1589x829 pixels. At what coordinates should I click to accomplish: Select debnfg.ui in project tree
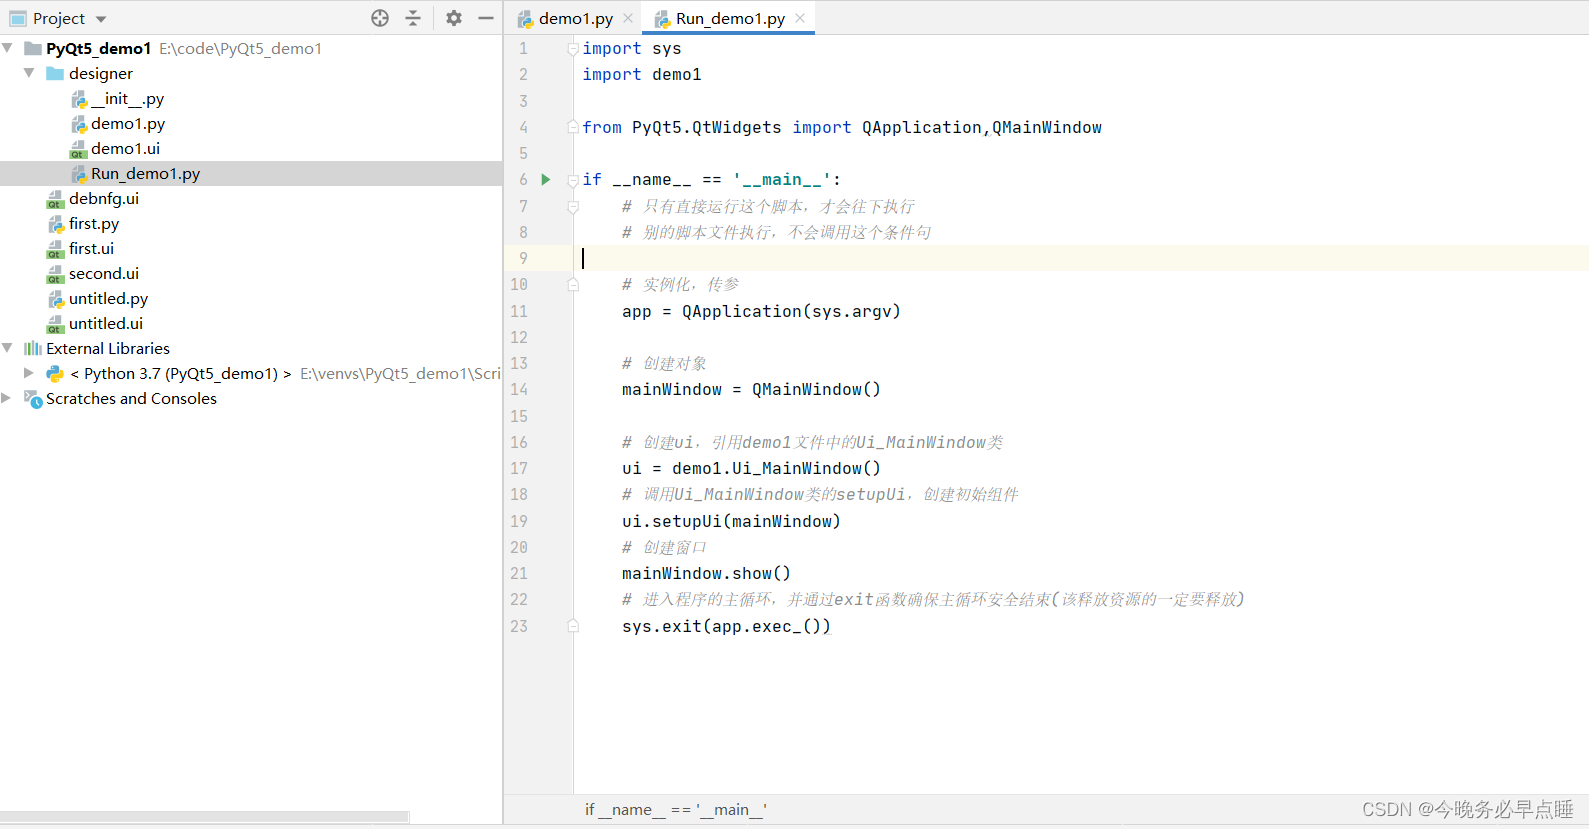pyautogui.click(x=104, y=198)
